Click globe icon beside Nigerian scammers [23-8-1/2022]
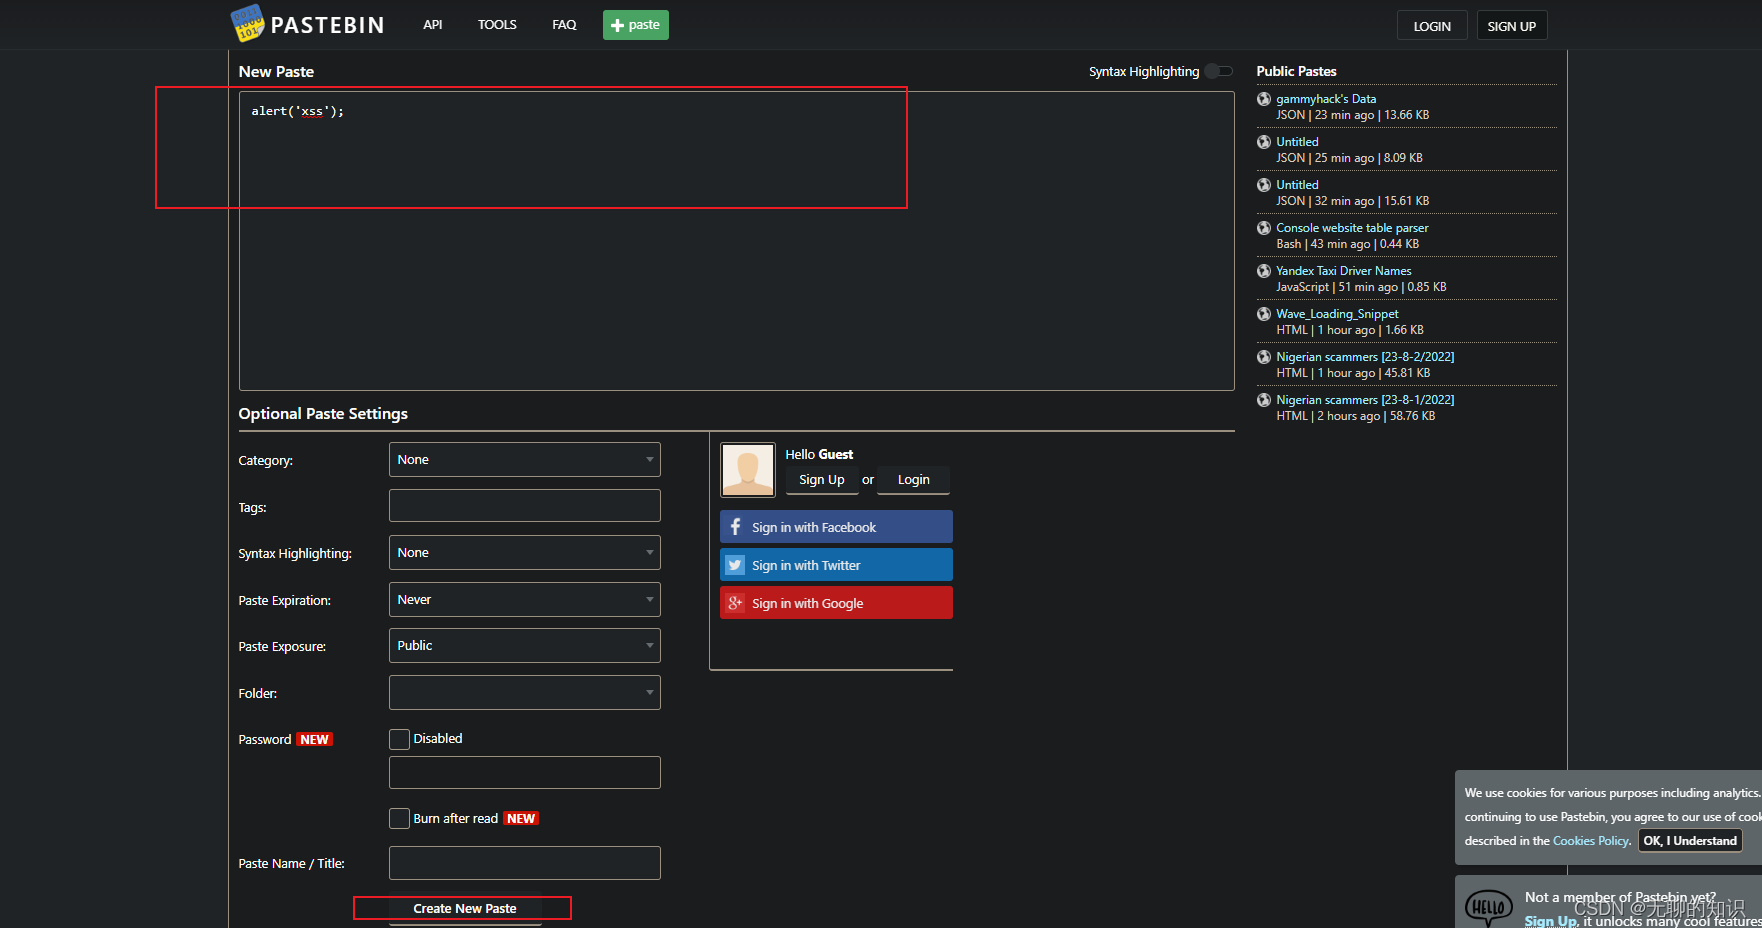 pyautogui.click(x=1264, y=400)
